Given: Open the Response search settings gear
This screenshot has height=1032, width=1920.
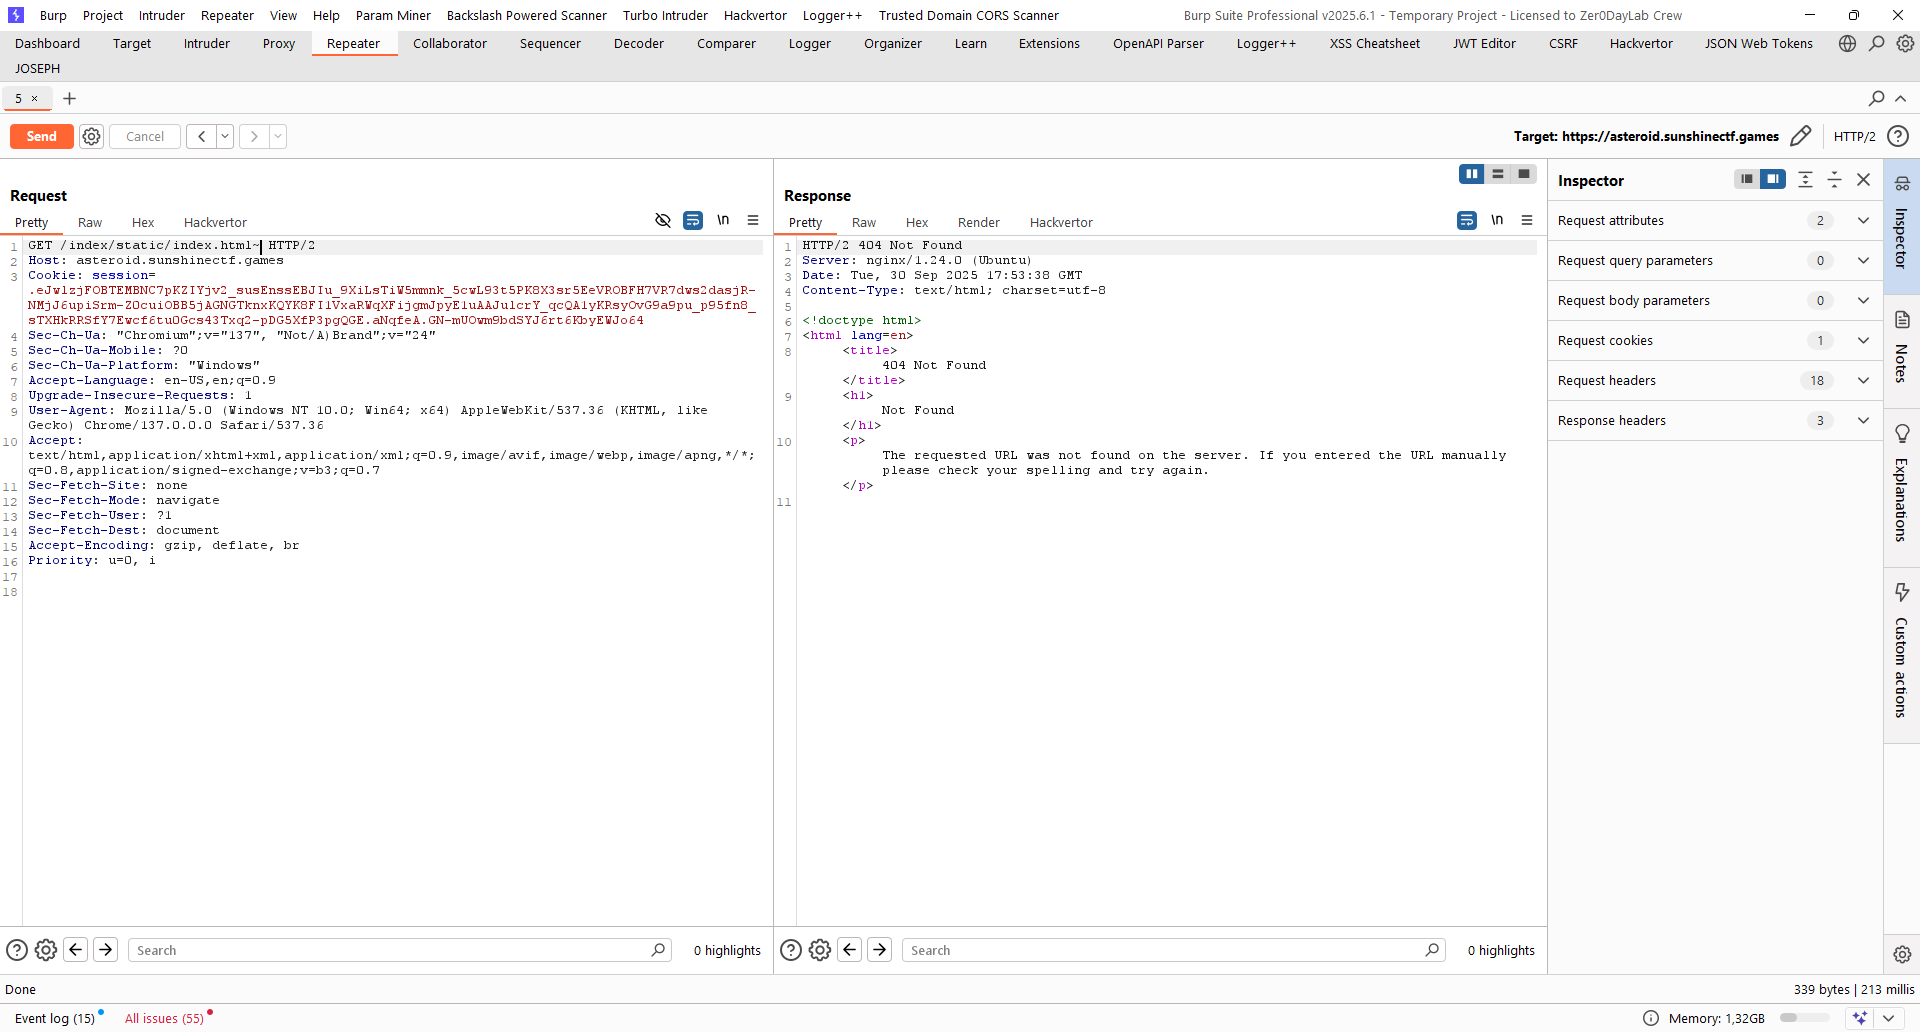Looking at the screenshot, I should pyautogui.click(x=820, y=950).
